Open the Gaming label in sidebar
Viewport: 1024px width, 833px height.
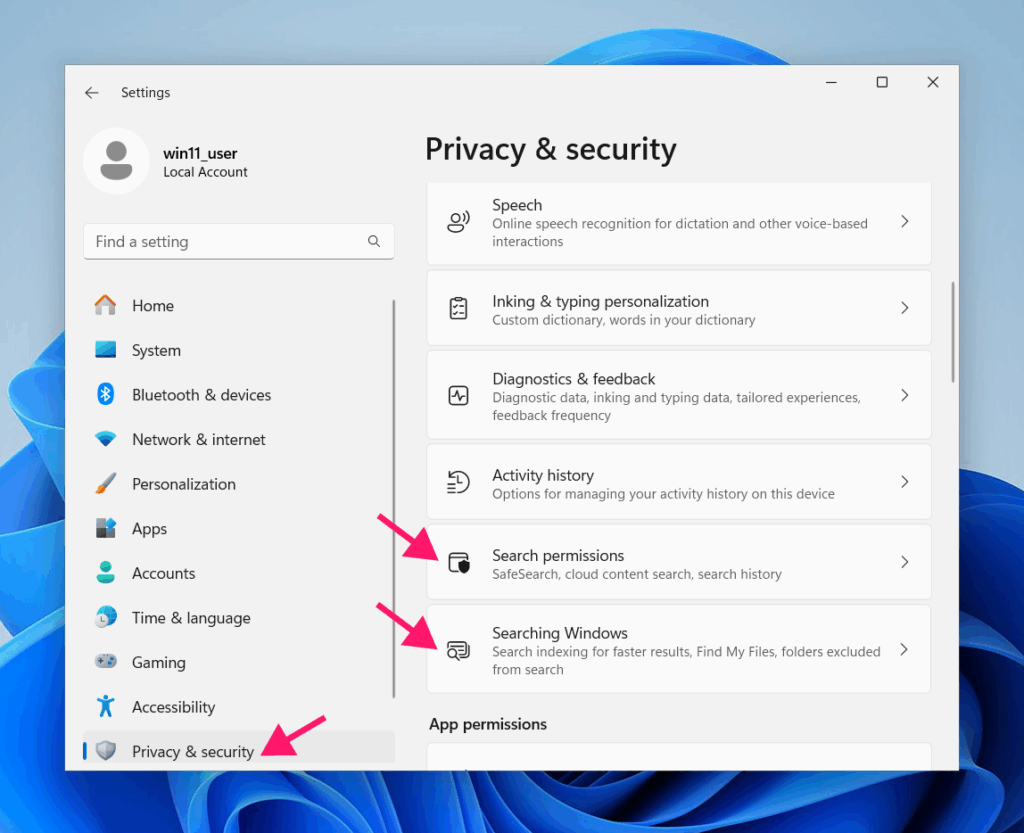point(159,663)
